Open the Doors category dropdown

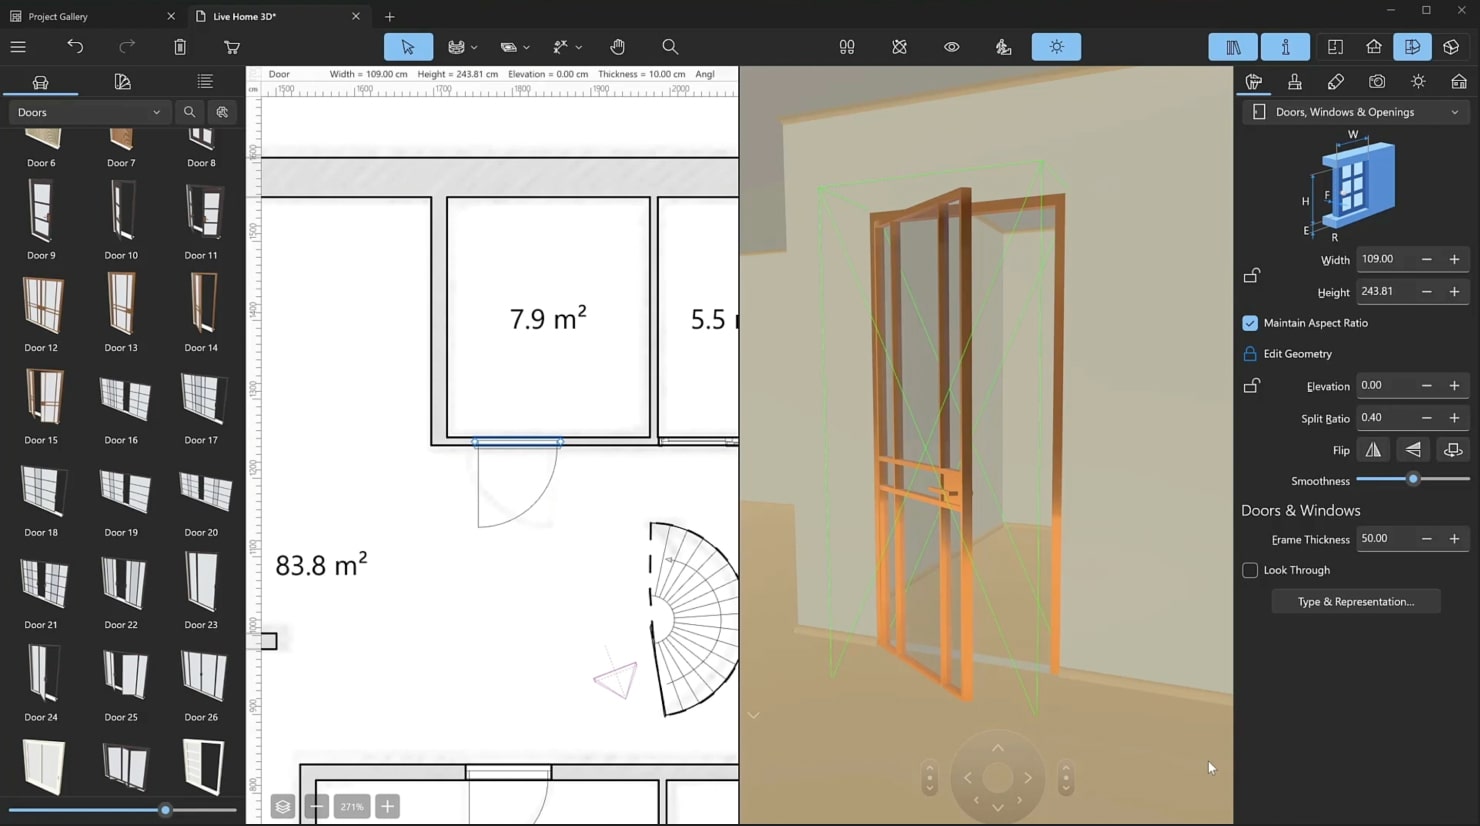click(x=88, y=112)
